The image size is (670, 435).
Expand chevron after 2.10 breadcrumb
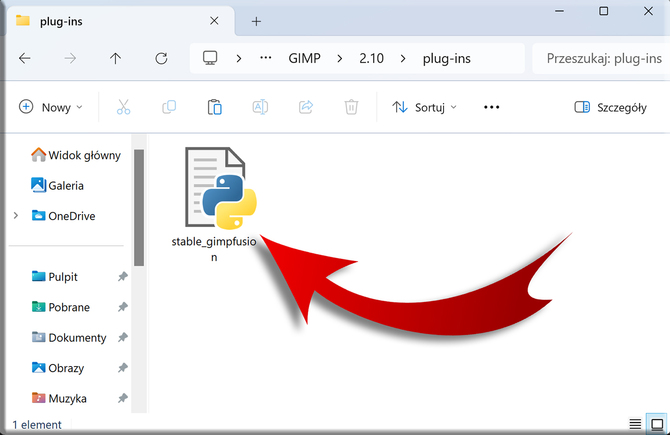(x=403, y=58)
